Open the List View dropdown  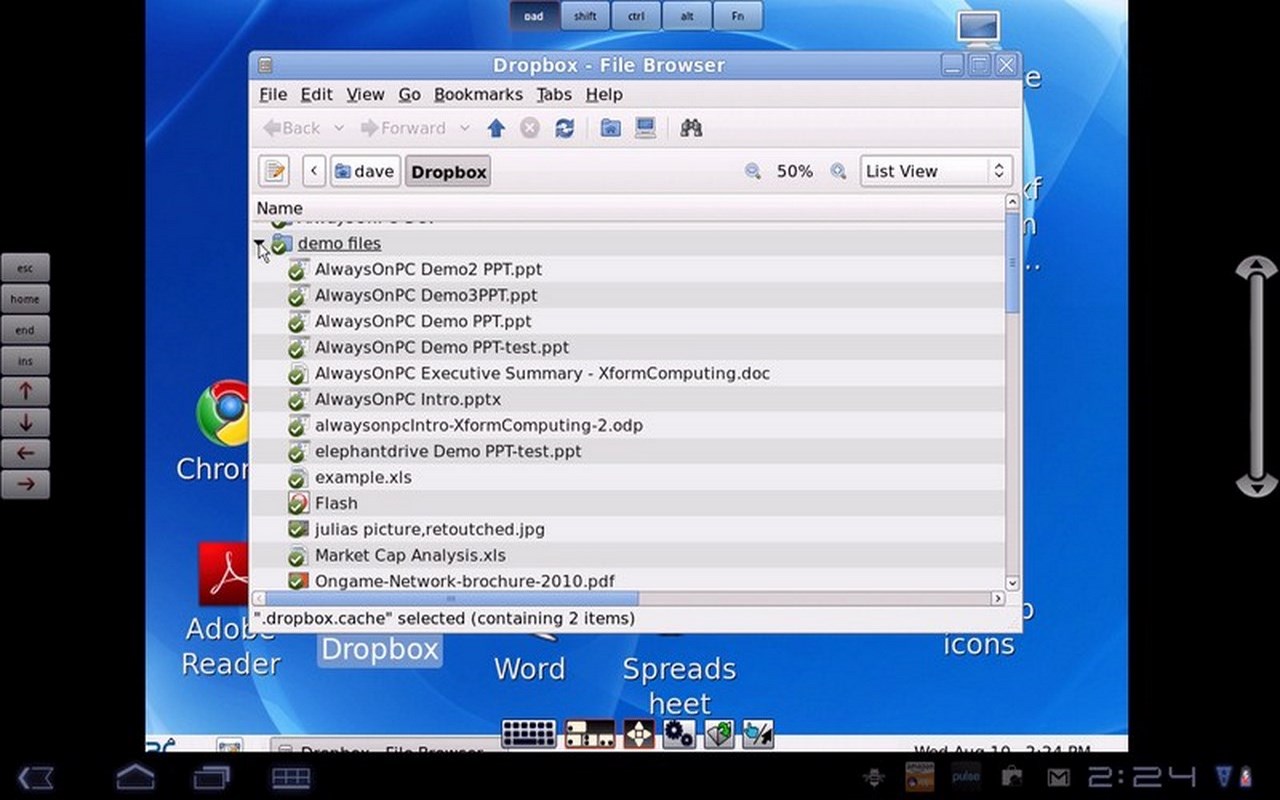tap(936, 171)
